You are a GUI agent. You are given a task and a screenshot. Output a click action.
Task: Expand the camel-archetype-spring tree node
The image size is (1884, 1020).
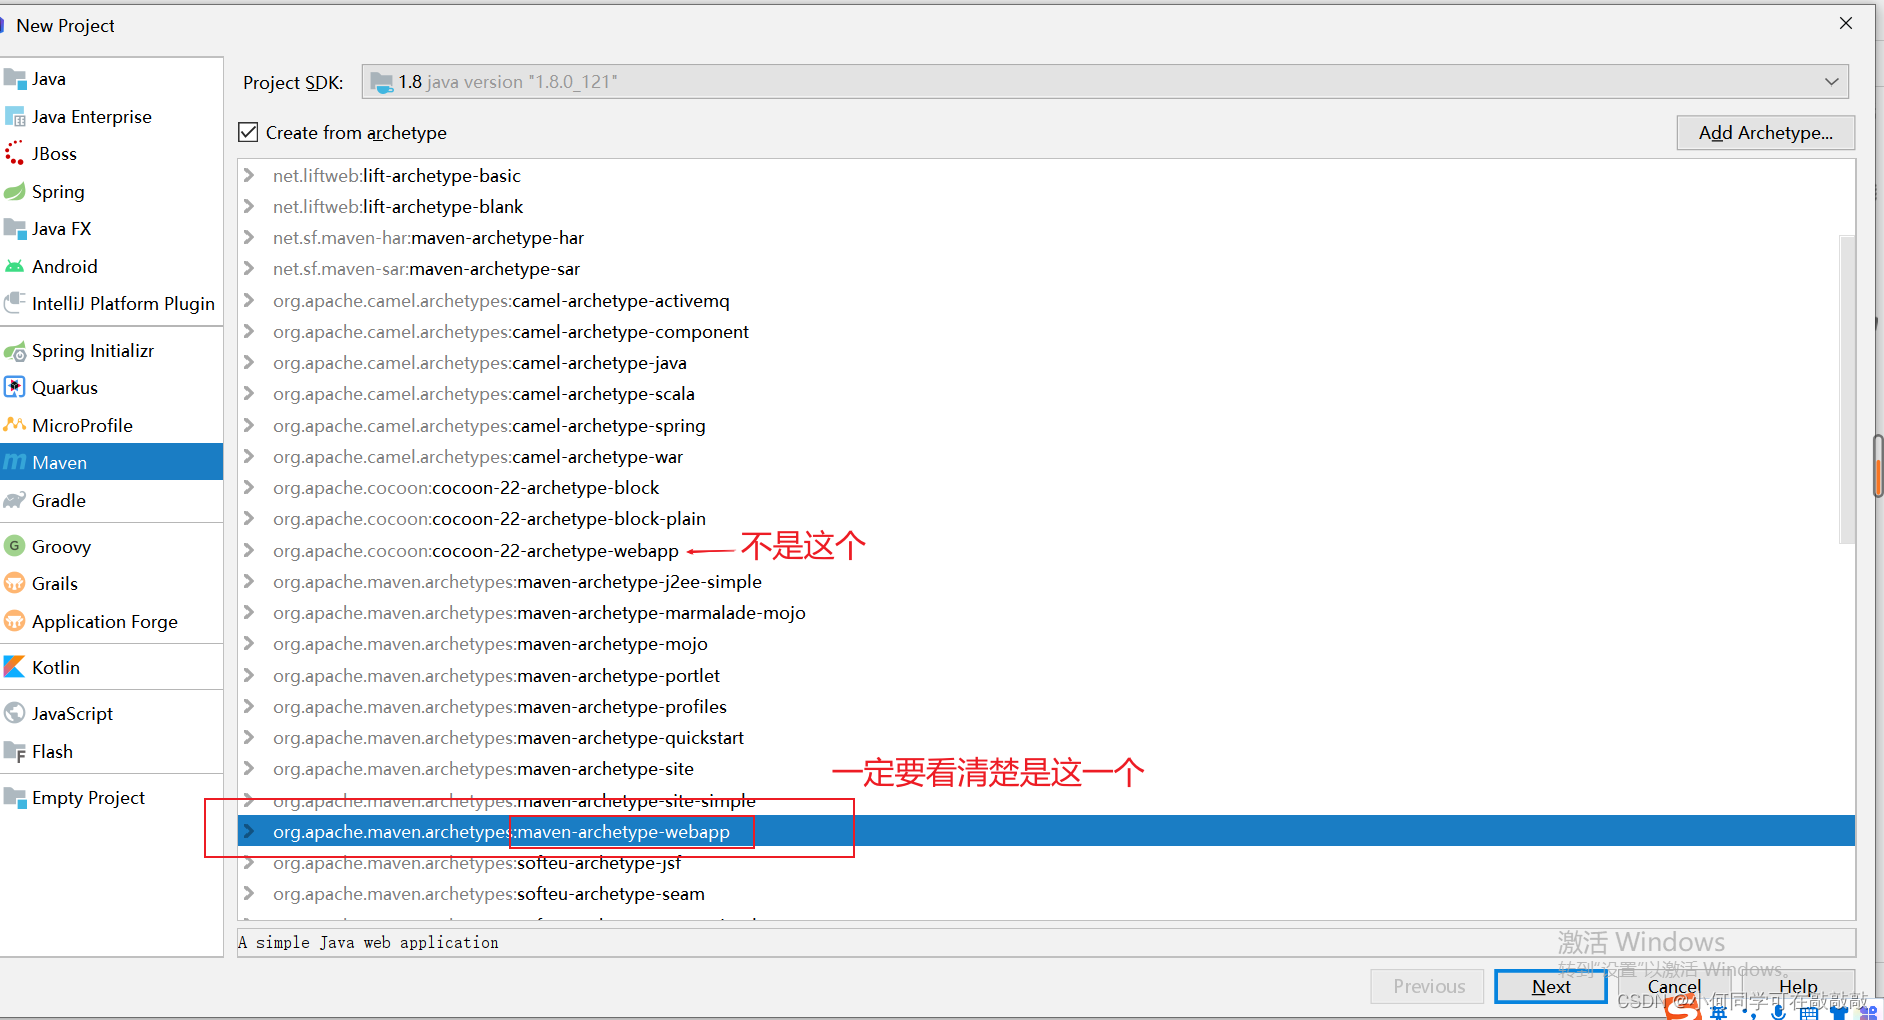pos(248,425)
